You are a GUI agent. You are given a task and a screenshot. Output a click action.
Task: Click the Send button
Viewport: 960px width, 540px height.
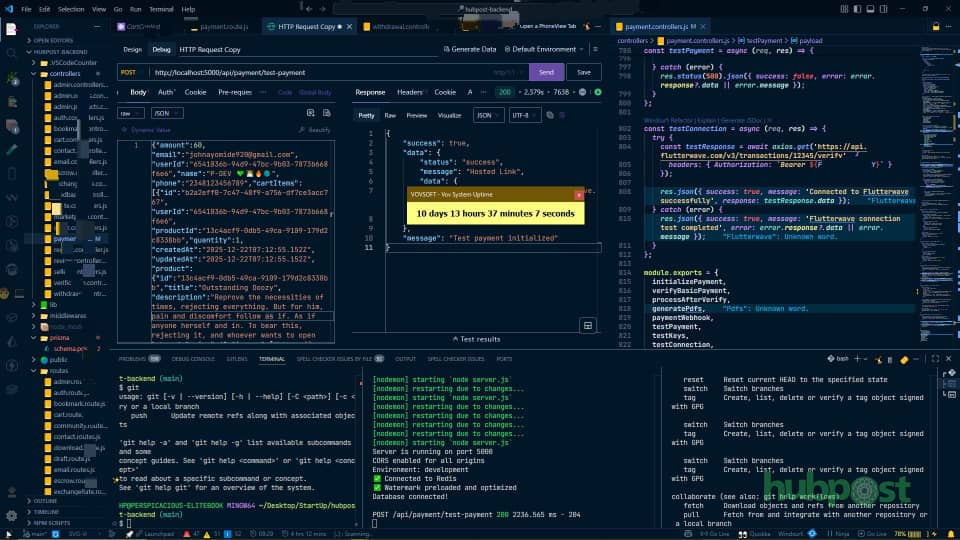(546, 72)
